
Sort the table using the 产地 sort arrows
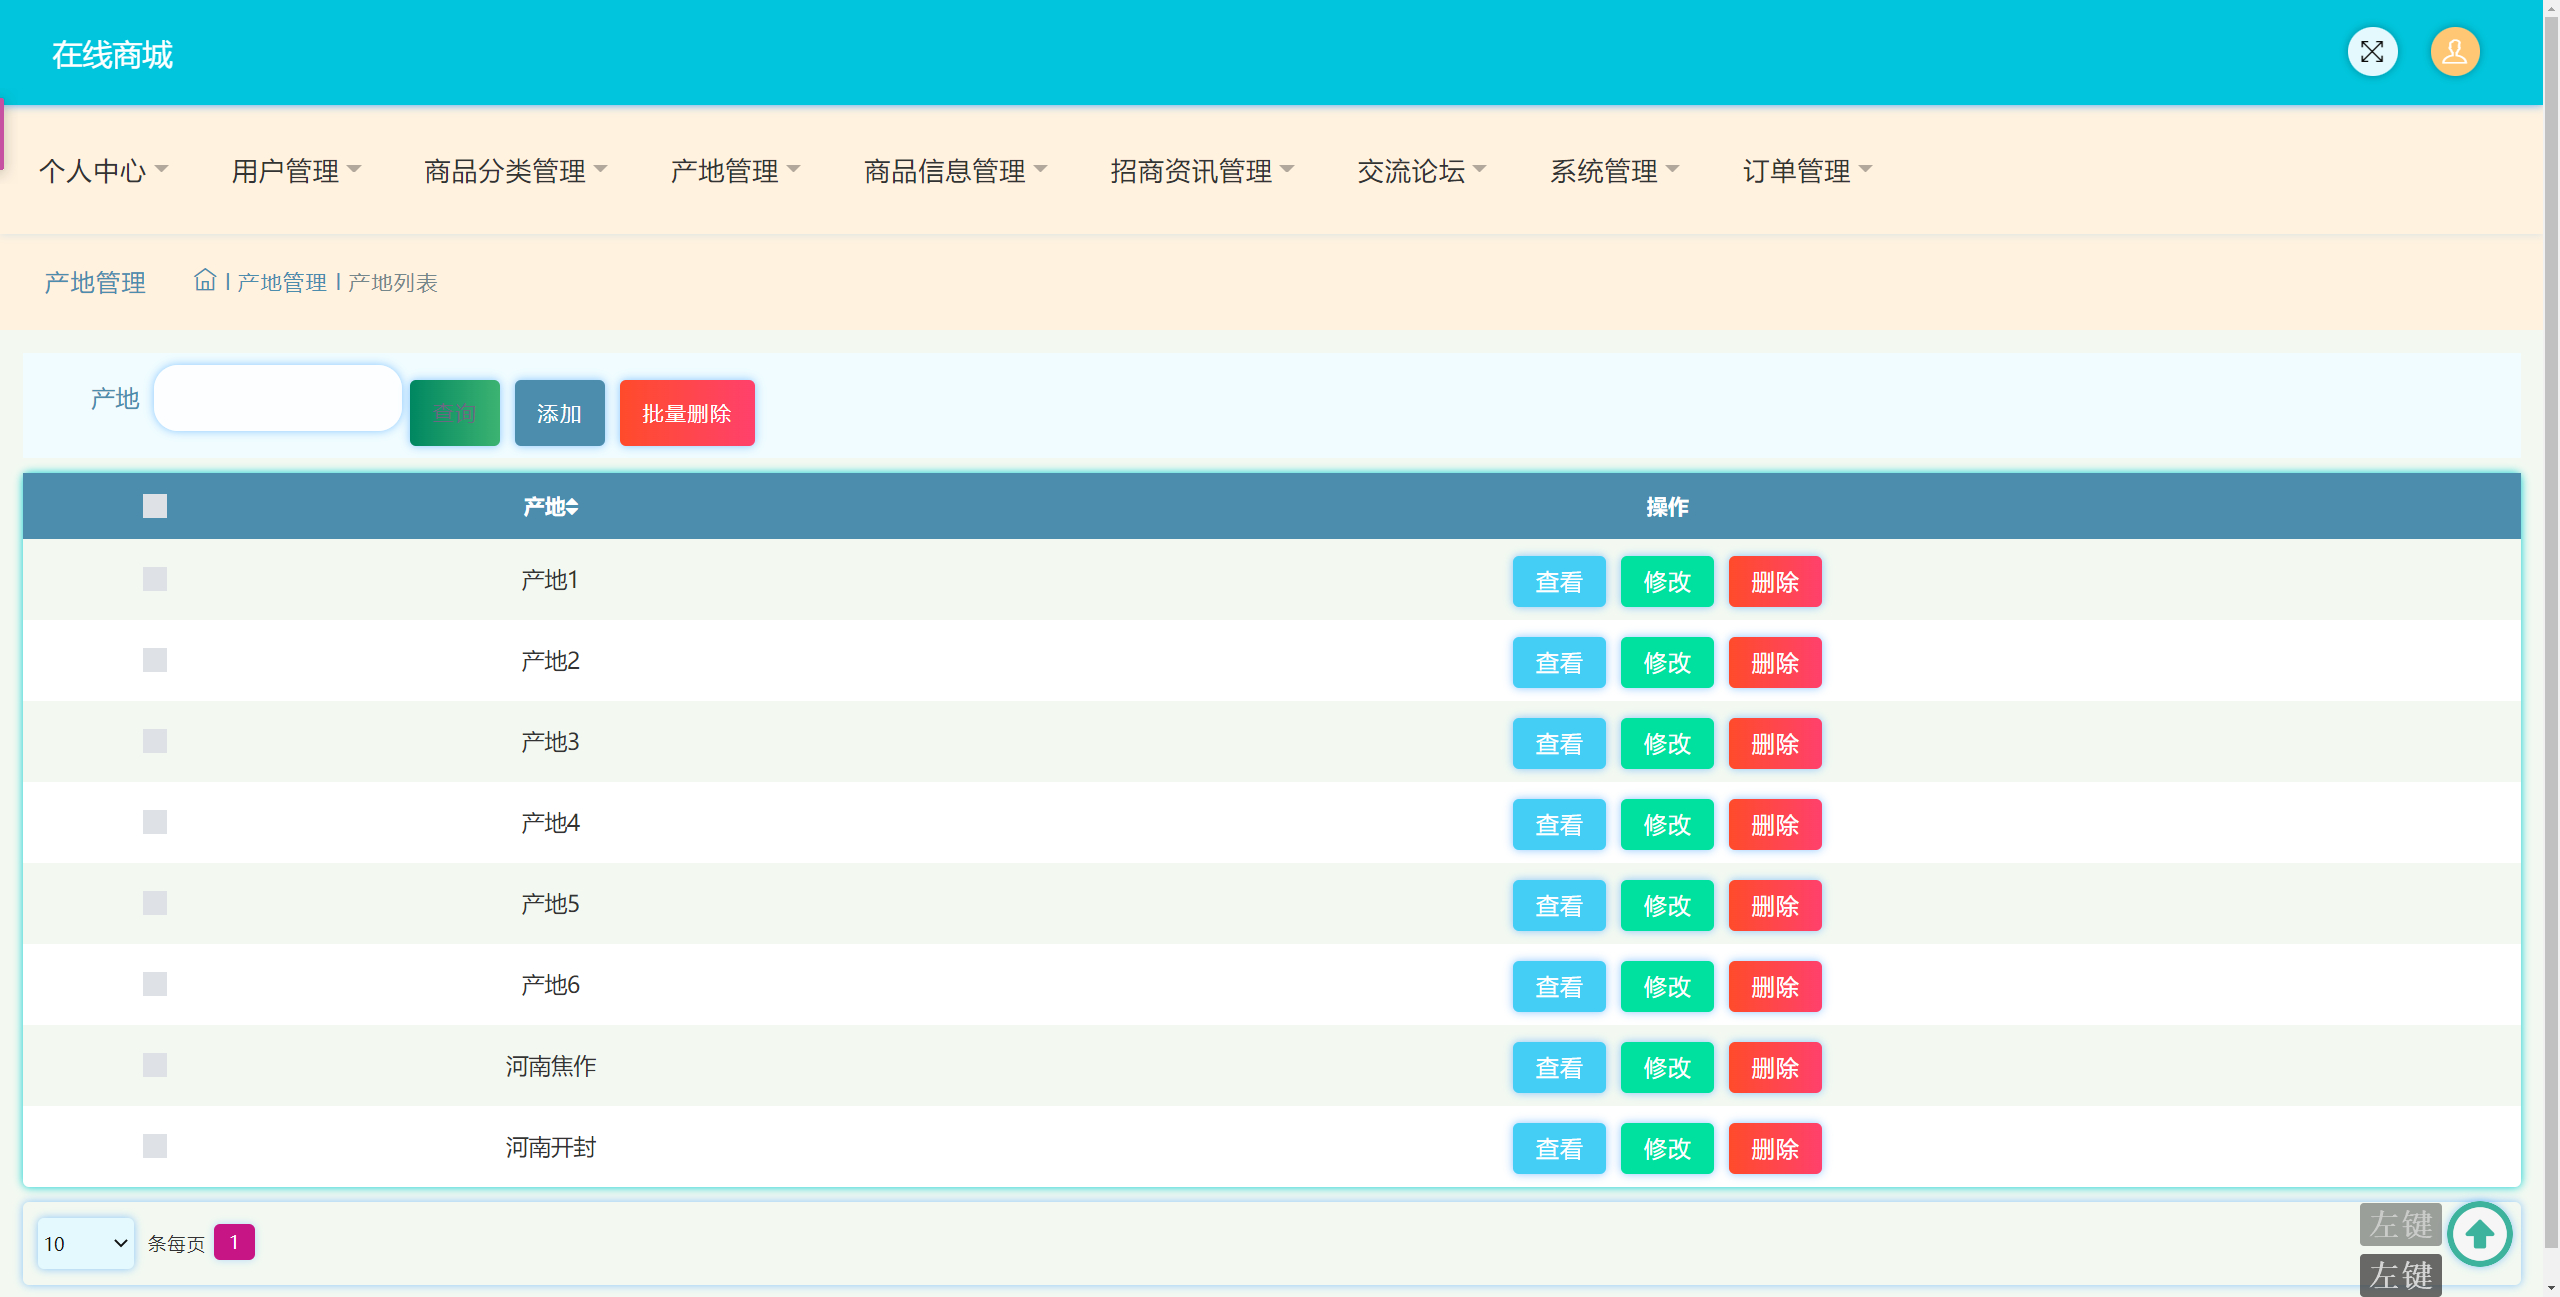(572, 506)
